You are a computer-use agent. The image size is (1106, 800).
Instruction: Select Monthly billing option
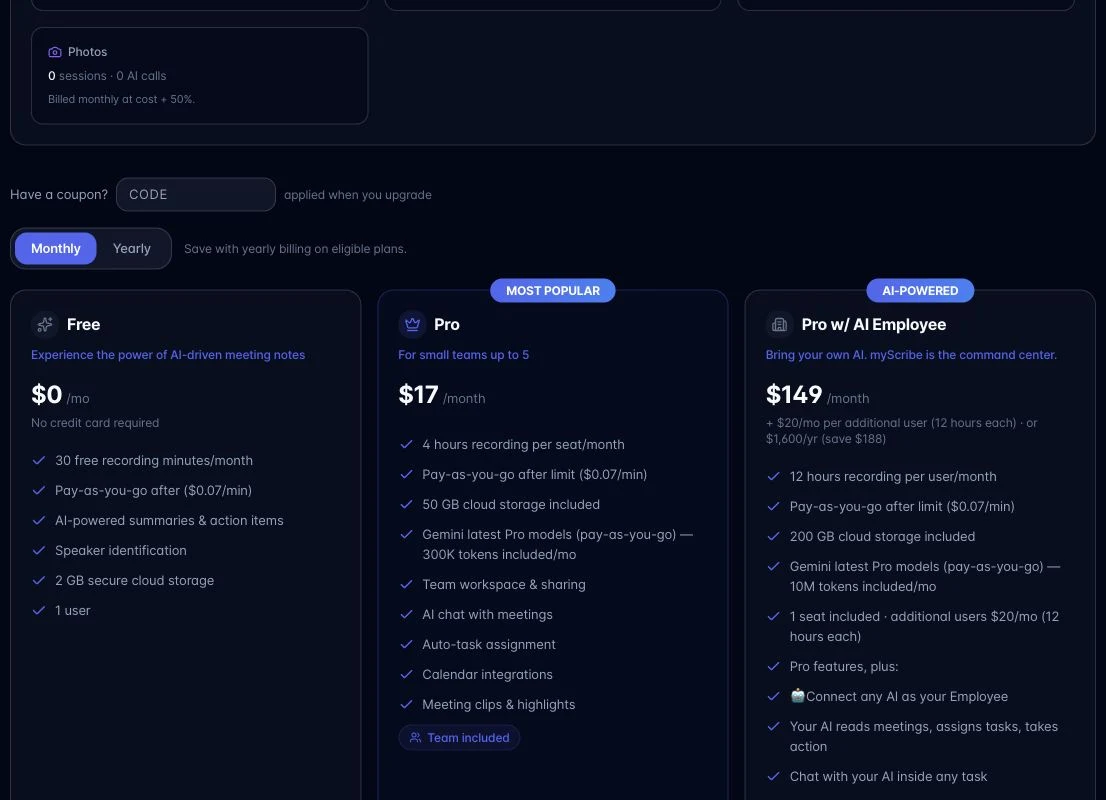click(x=56, y=248)
